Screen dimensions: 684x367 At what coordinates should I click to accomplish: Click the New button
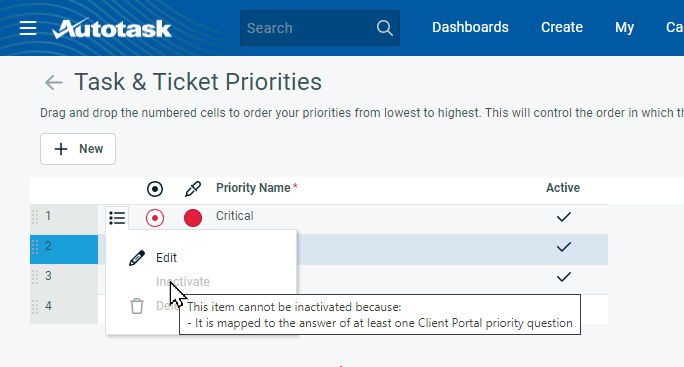click(x=78, y=149)
